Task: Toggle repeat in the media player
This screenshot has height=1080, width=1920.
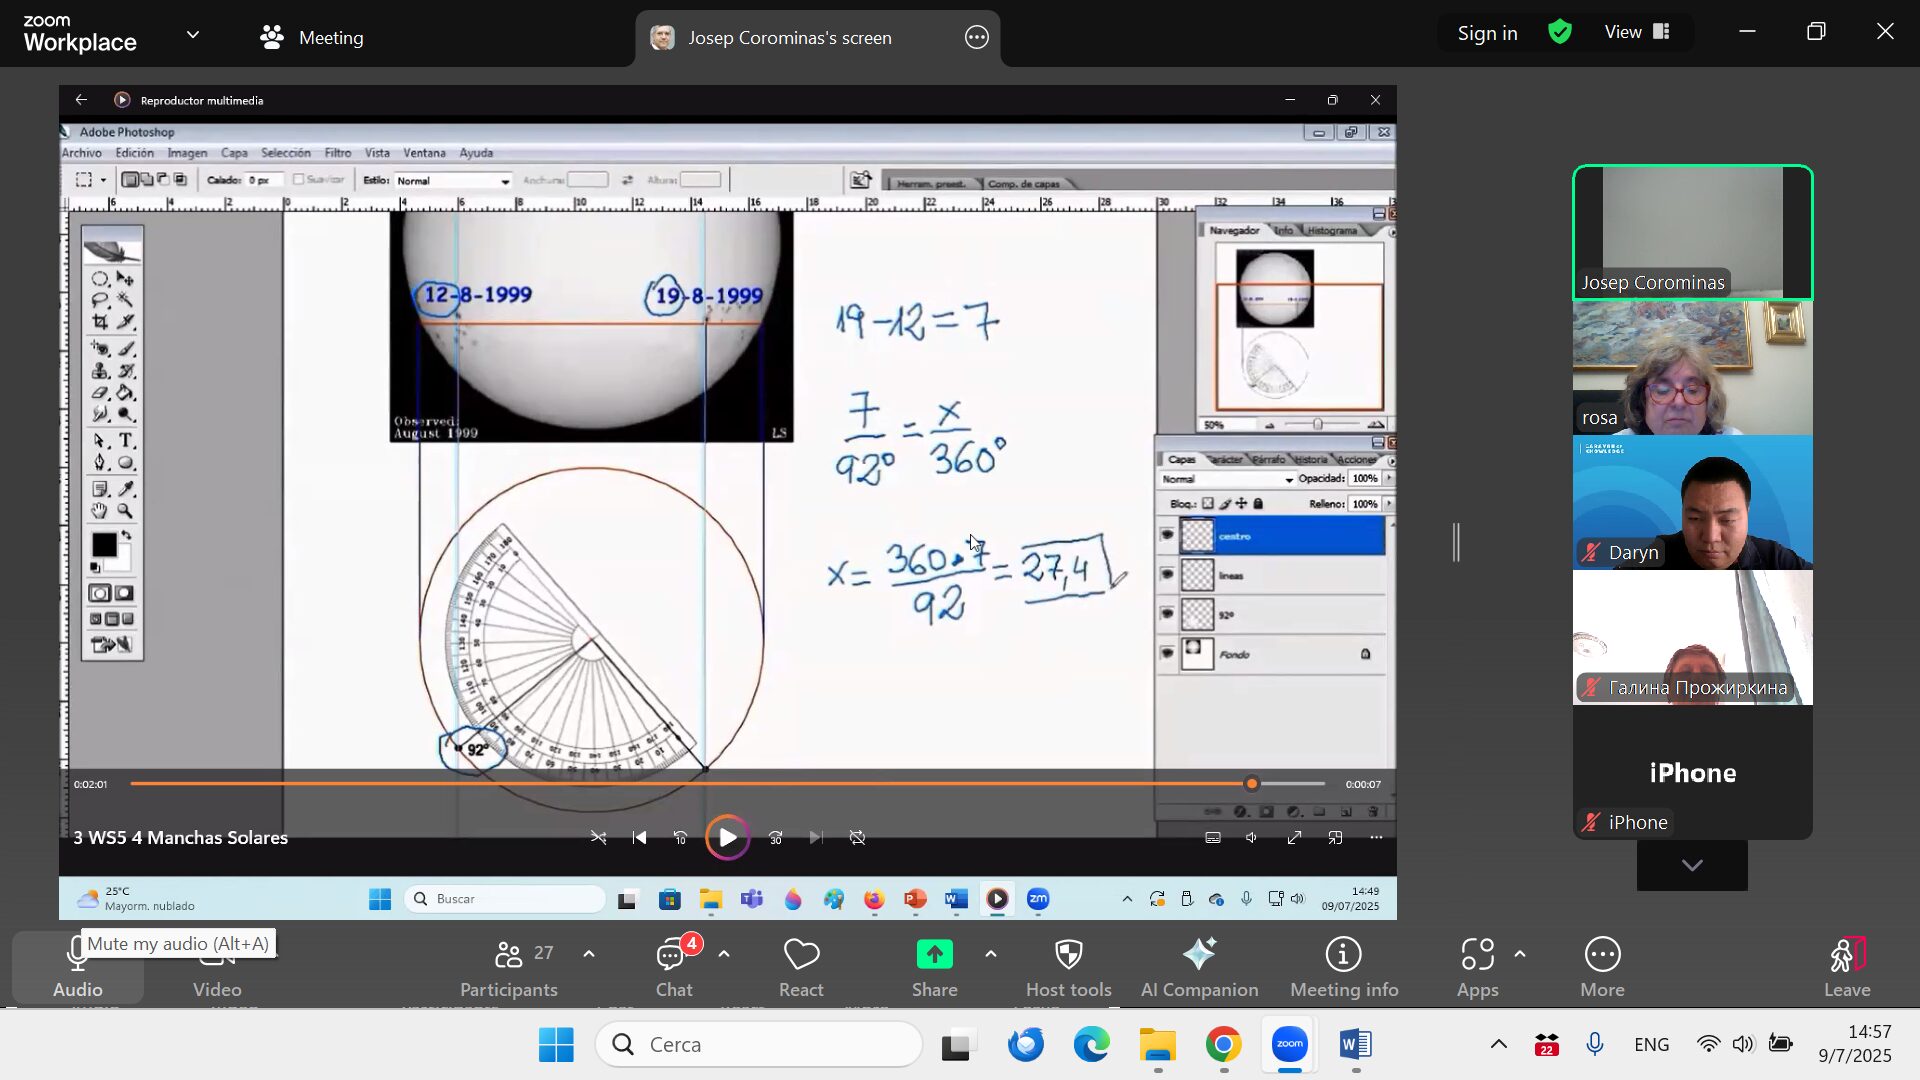Action: pyautogui.click(x=857, y=838)
